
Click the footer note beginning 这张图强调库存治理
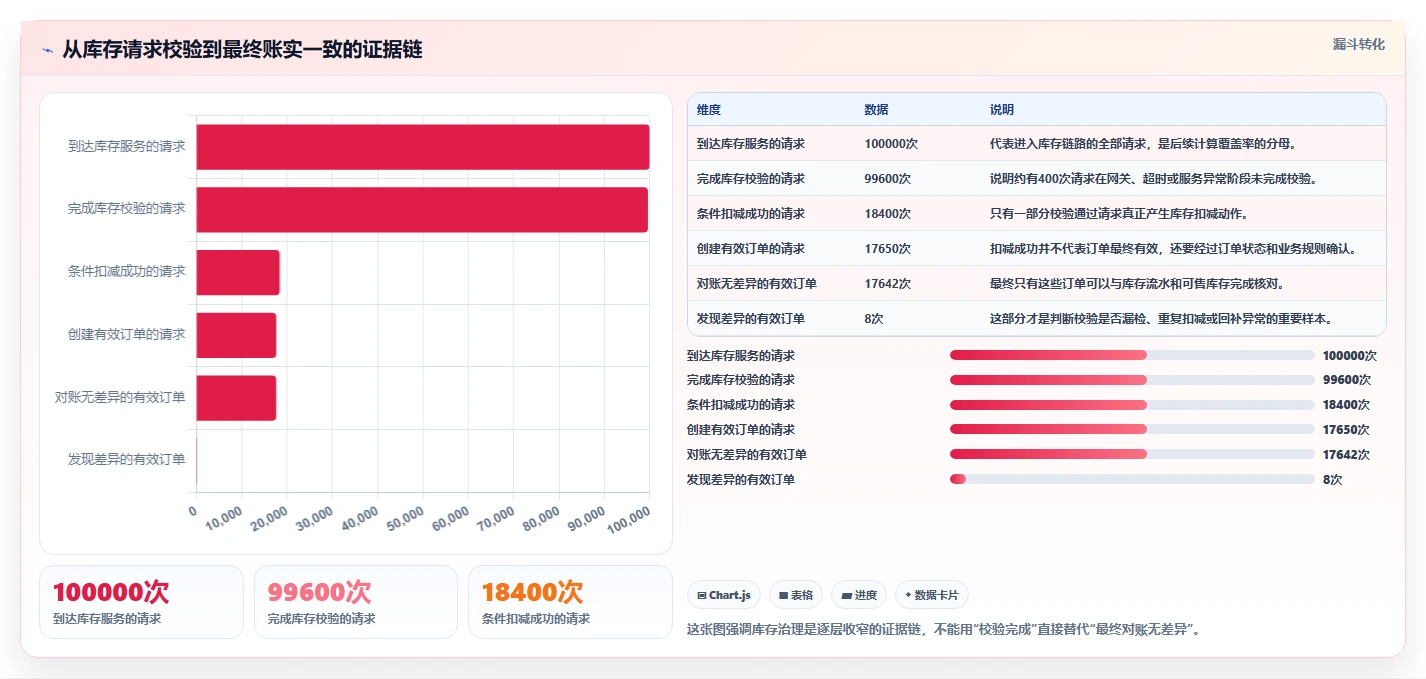click(x=943, y=630)
